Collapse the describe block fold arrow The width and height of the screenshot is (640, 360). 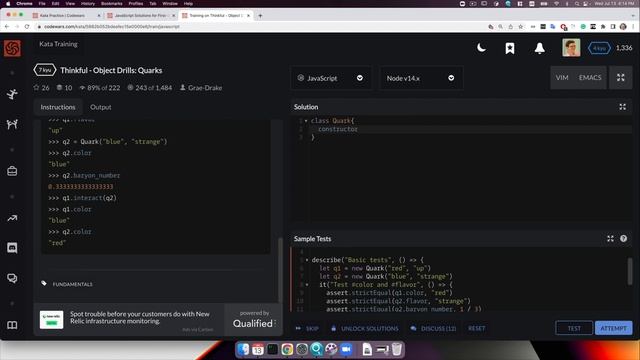[307, 260]
